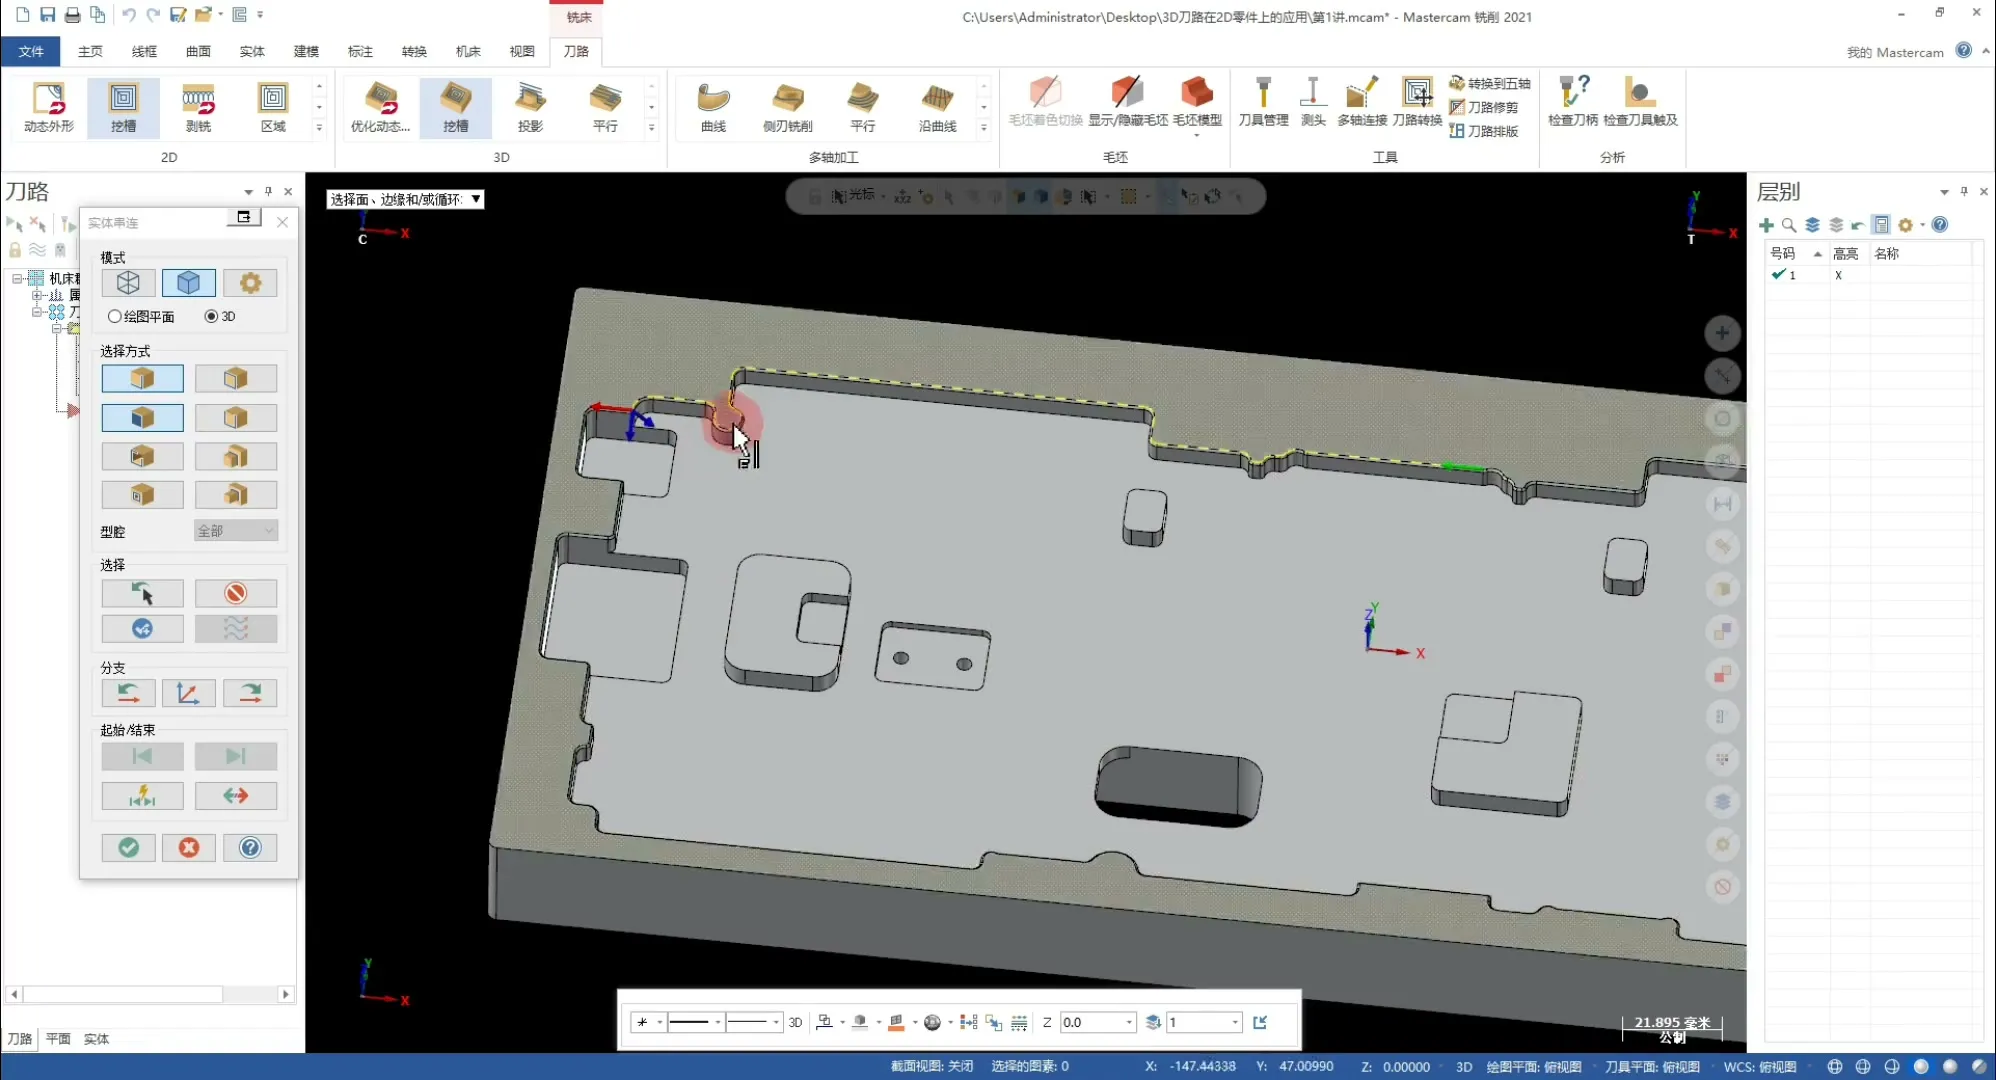This screenshot has height=1080, width=1996.
Task: Open the 文件 file menu
Action: [x=31, y=51]
